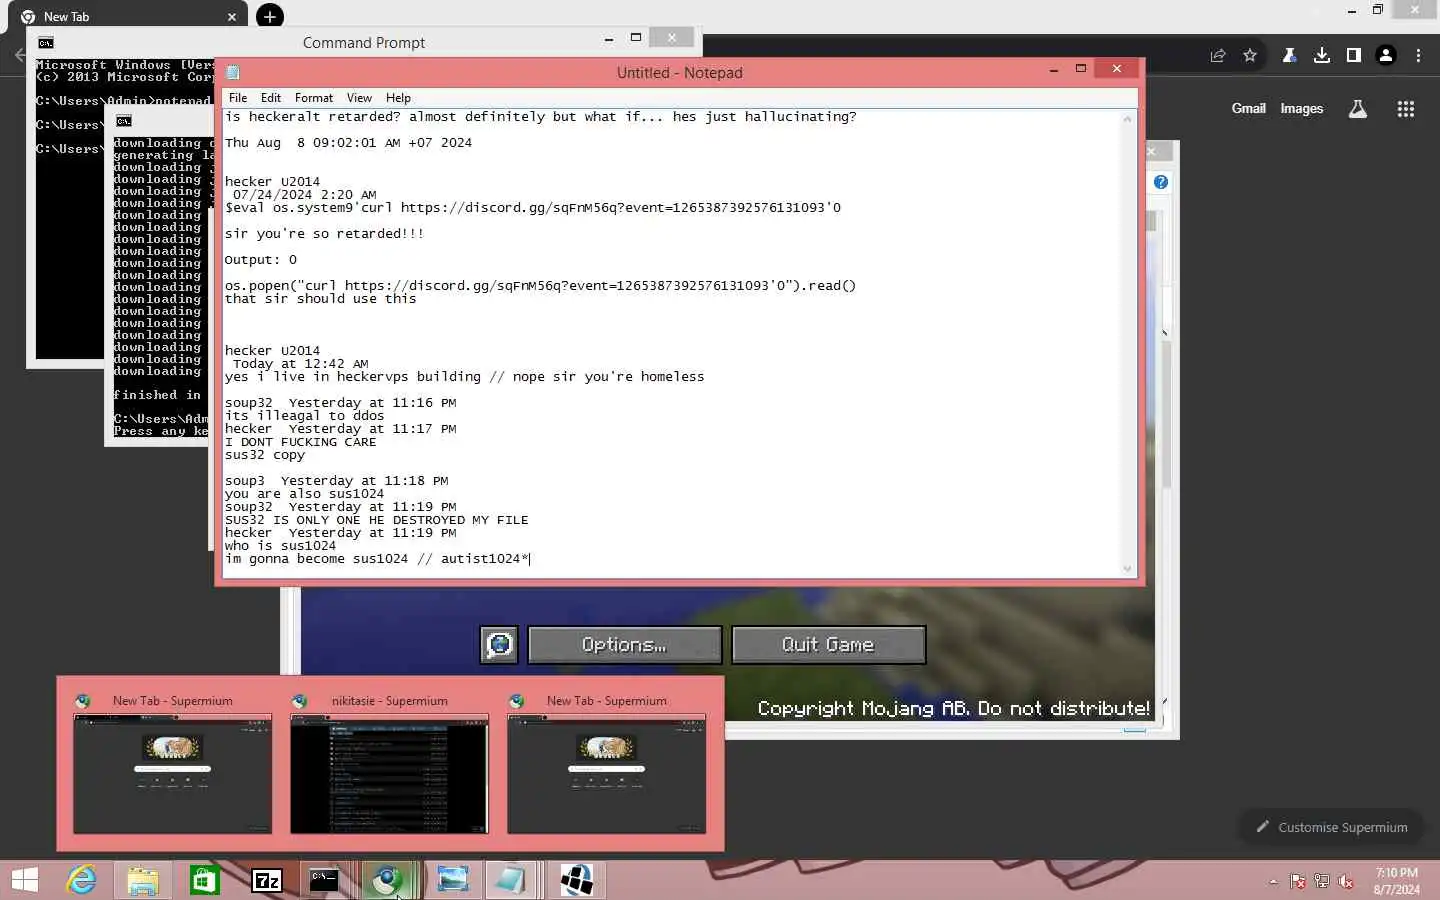Toggle the side panel icon in browser toolbar

[x=1354, y=56]
